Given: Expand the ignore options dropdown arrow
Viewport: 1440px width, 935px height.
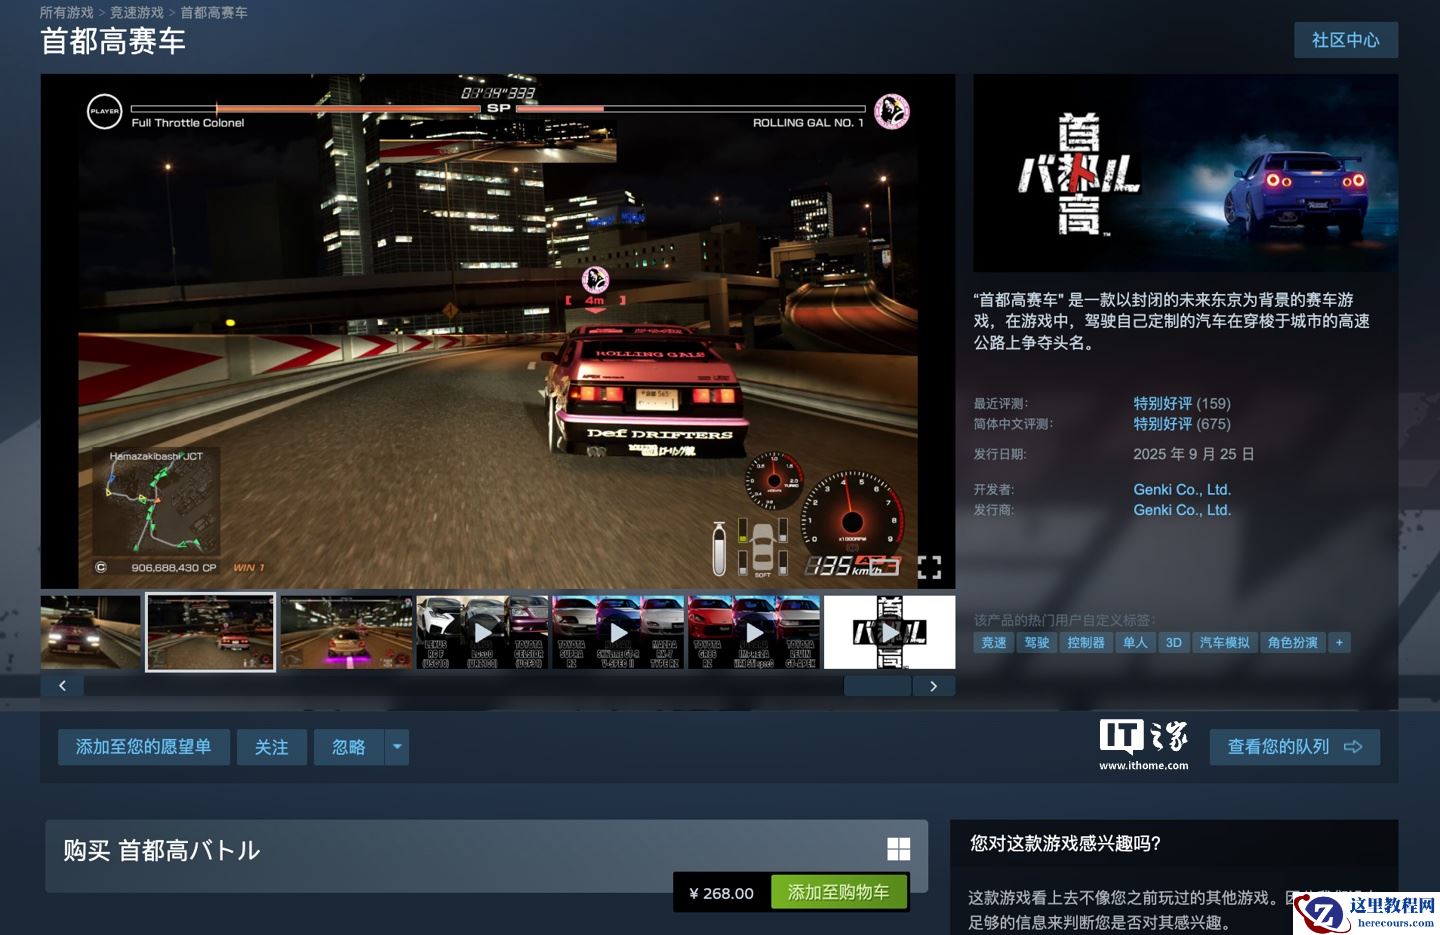Looking at the screenshot, I should click(x=397, y=747).
